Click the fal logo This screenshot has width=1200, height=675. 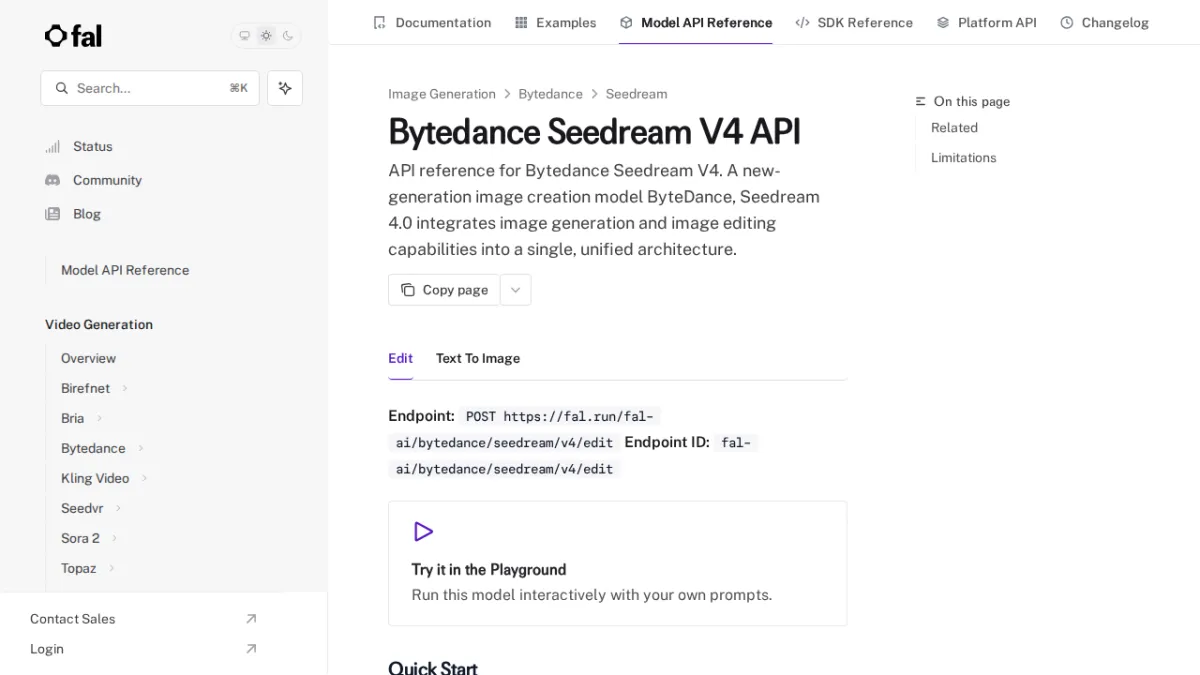73,36
